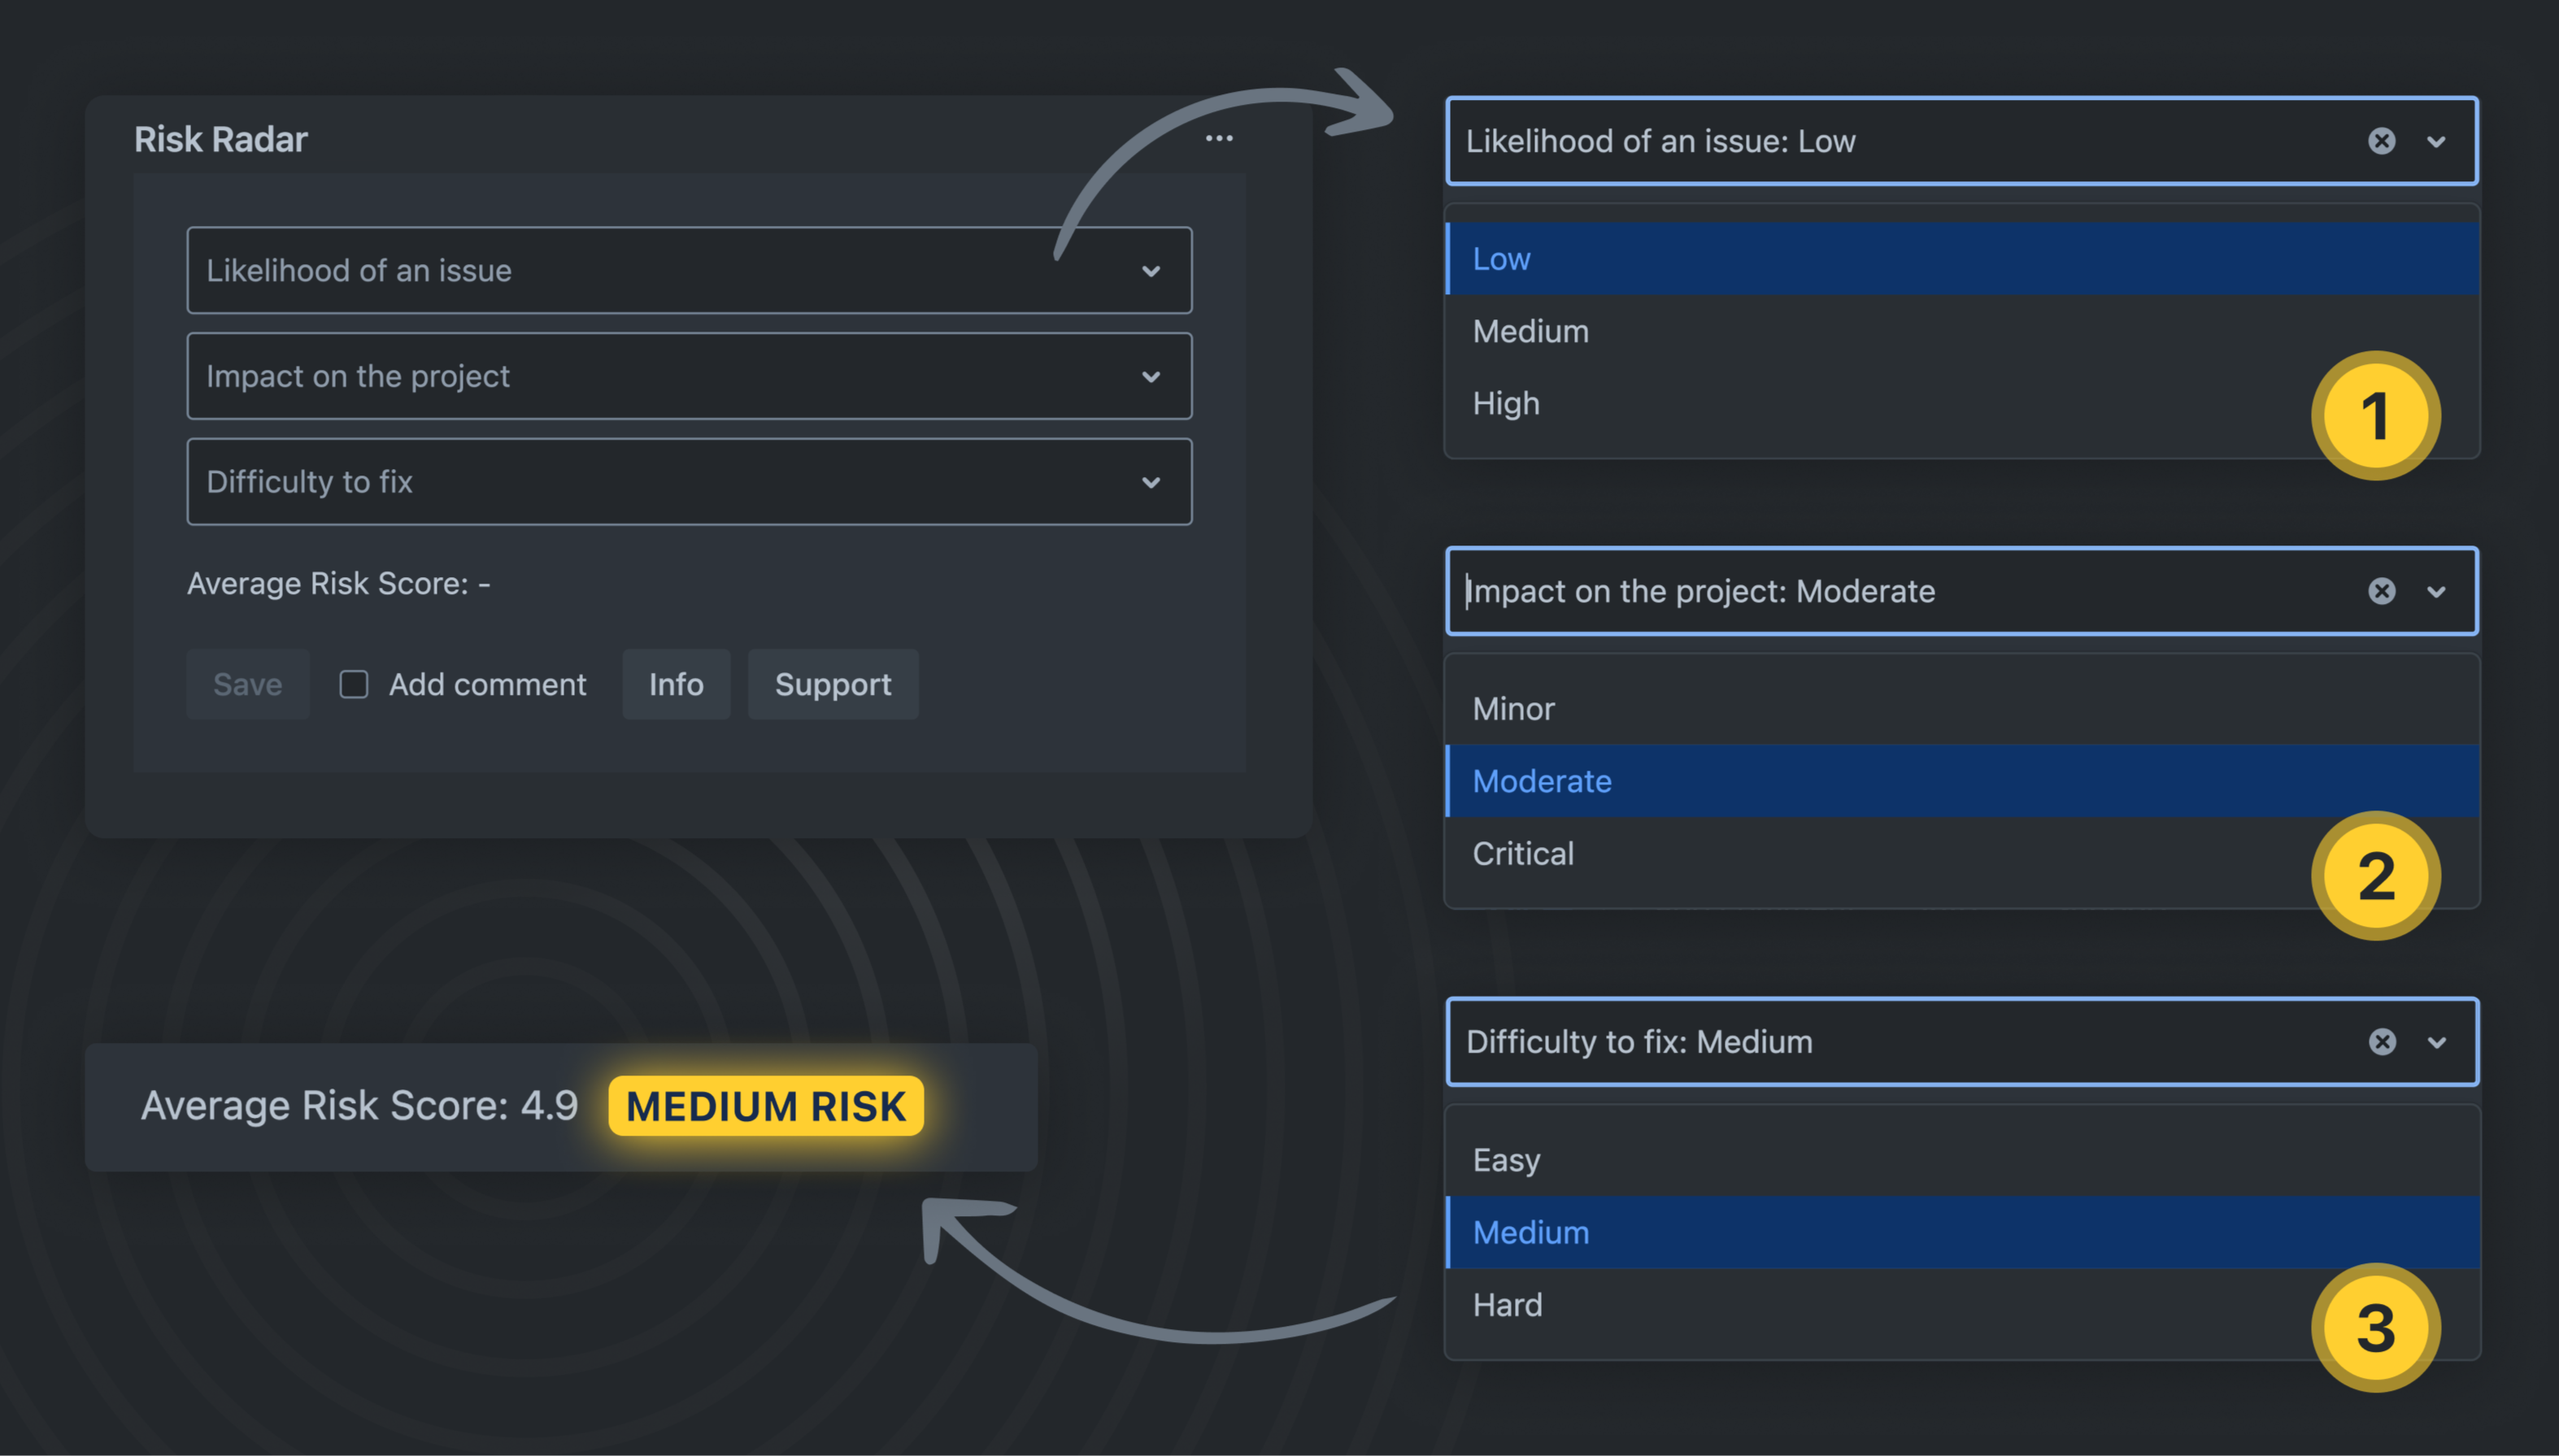Open the Risk Radar three-dots menu
The image size is (2559, 1456).
[1218, 138]
